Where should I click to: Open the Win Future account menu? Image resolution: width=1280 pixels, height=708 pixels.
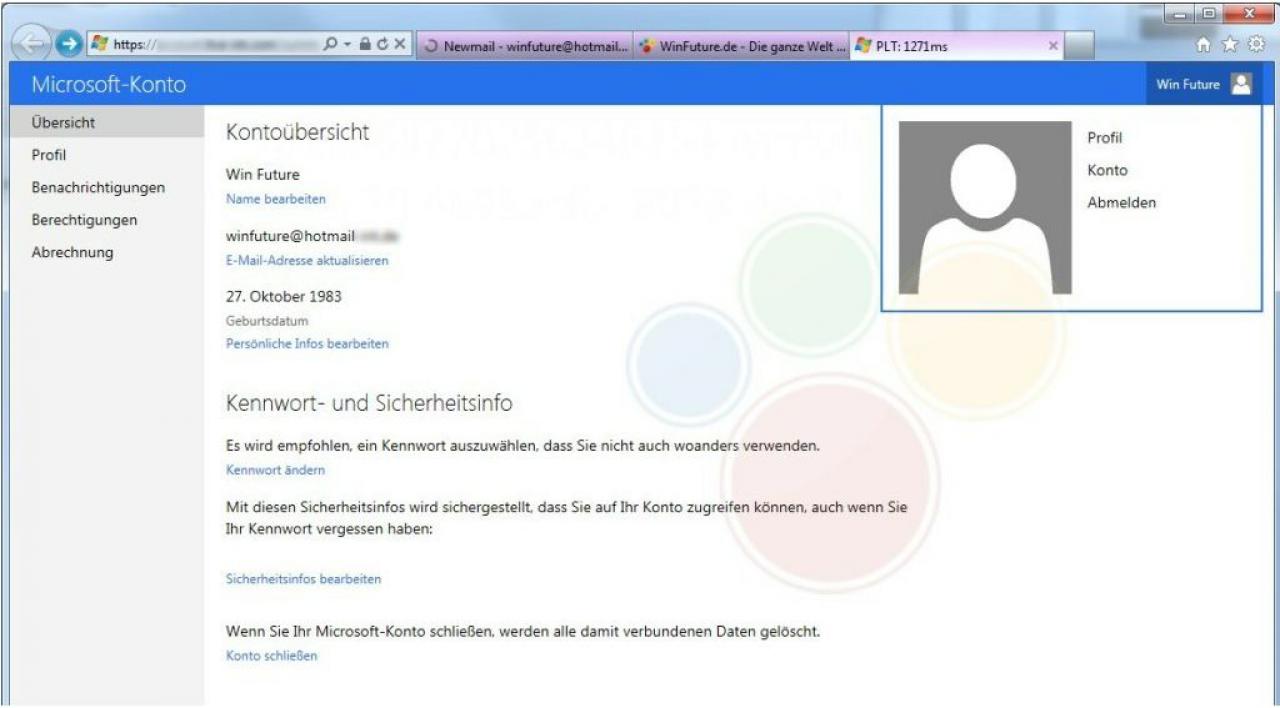point(1204,85)
